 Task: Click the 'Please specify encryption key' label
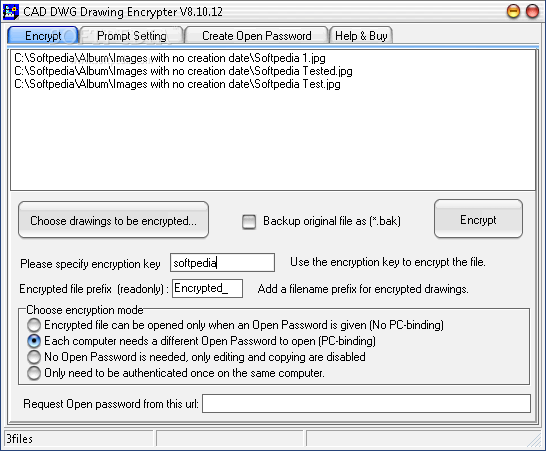pos(90,264)
